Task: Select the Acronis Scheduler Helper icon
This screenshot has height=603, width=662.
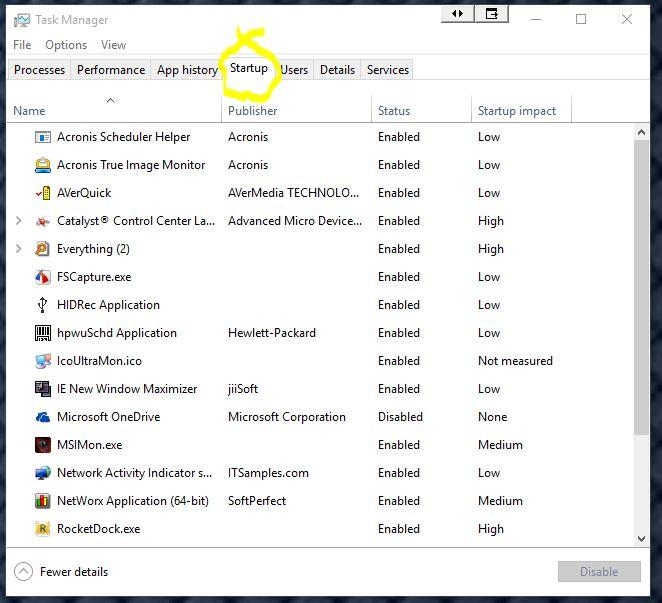Action: click(x=43, y=137)
